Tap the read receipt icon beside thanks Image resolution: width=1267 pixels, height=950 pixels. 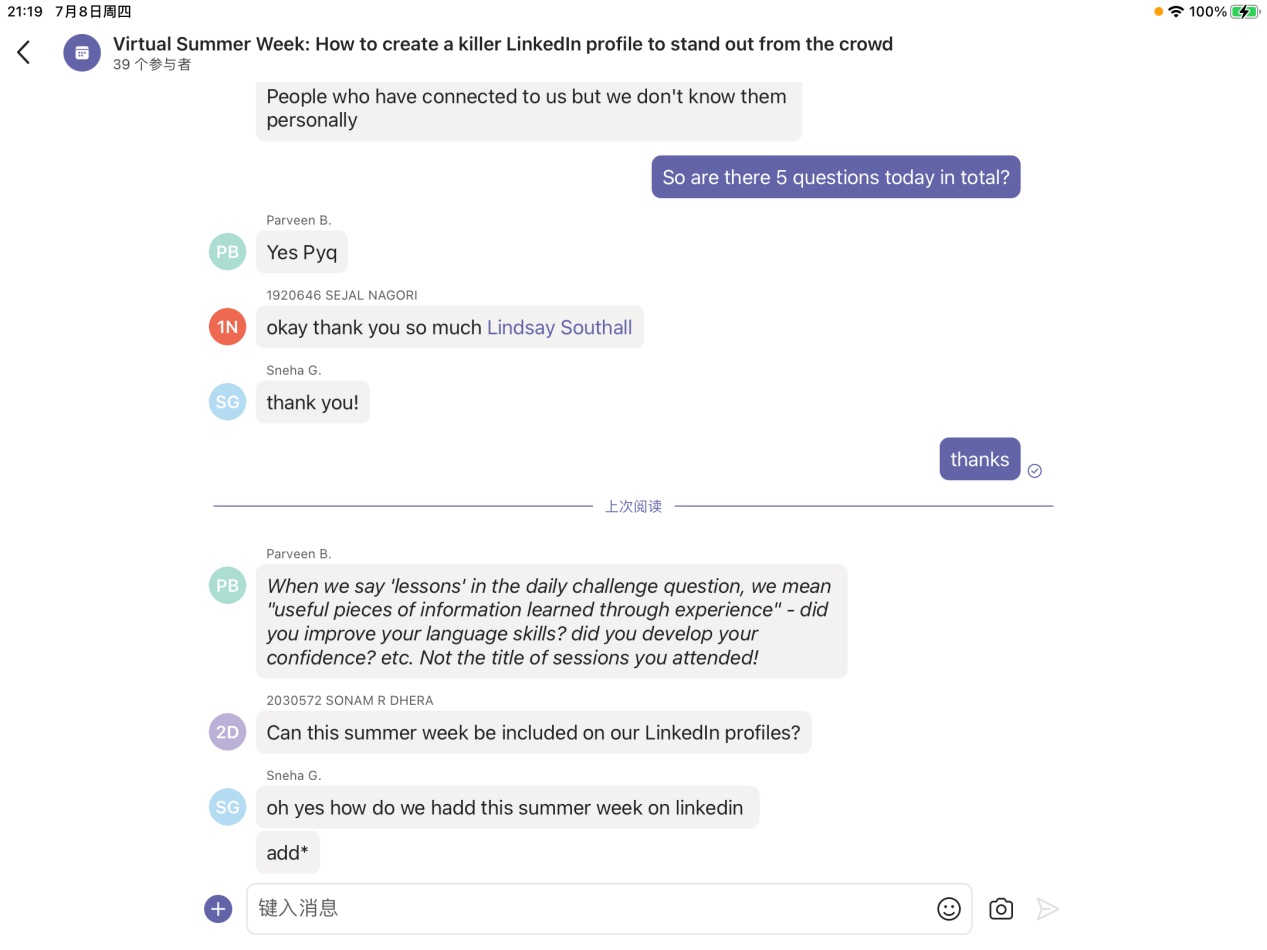1035,471
